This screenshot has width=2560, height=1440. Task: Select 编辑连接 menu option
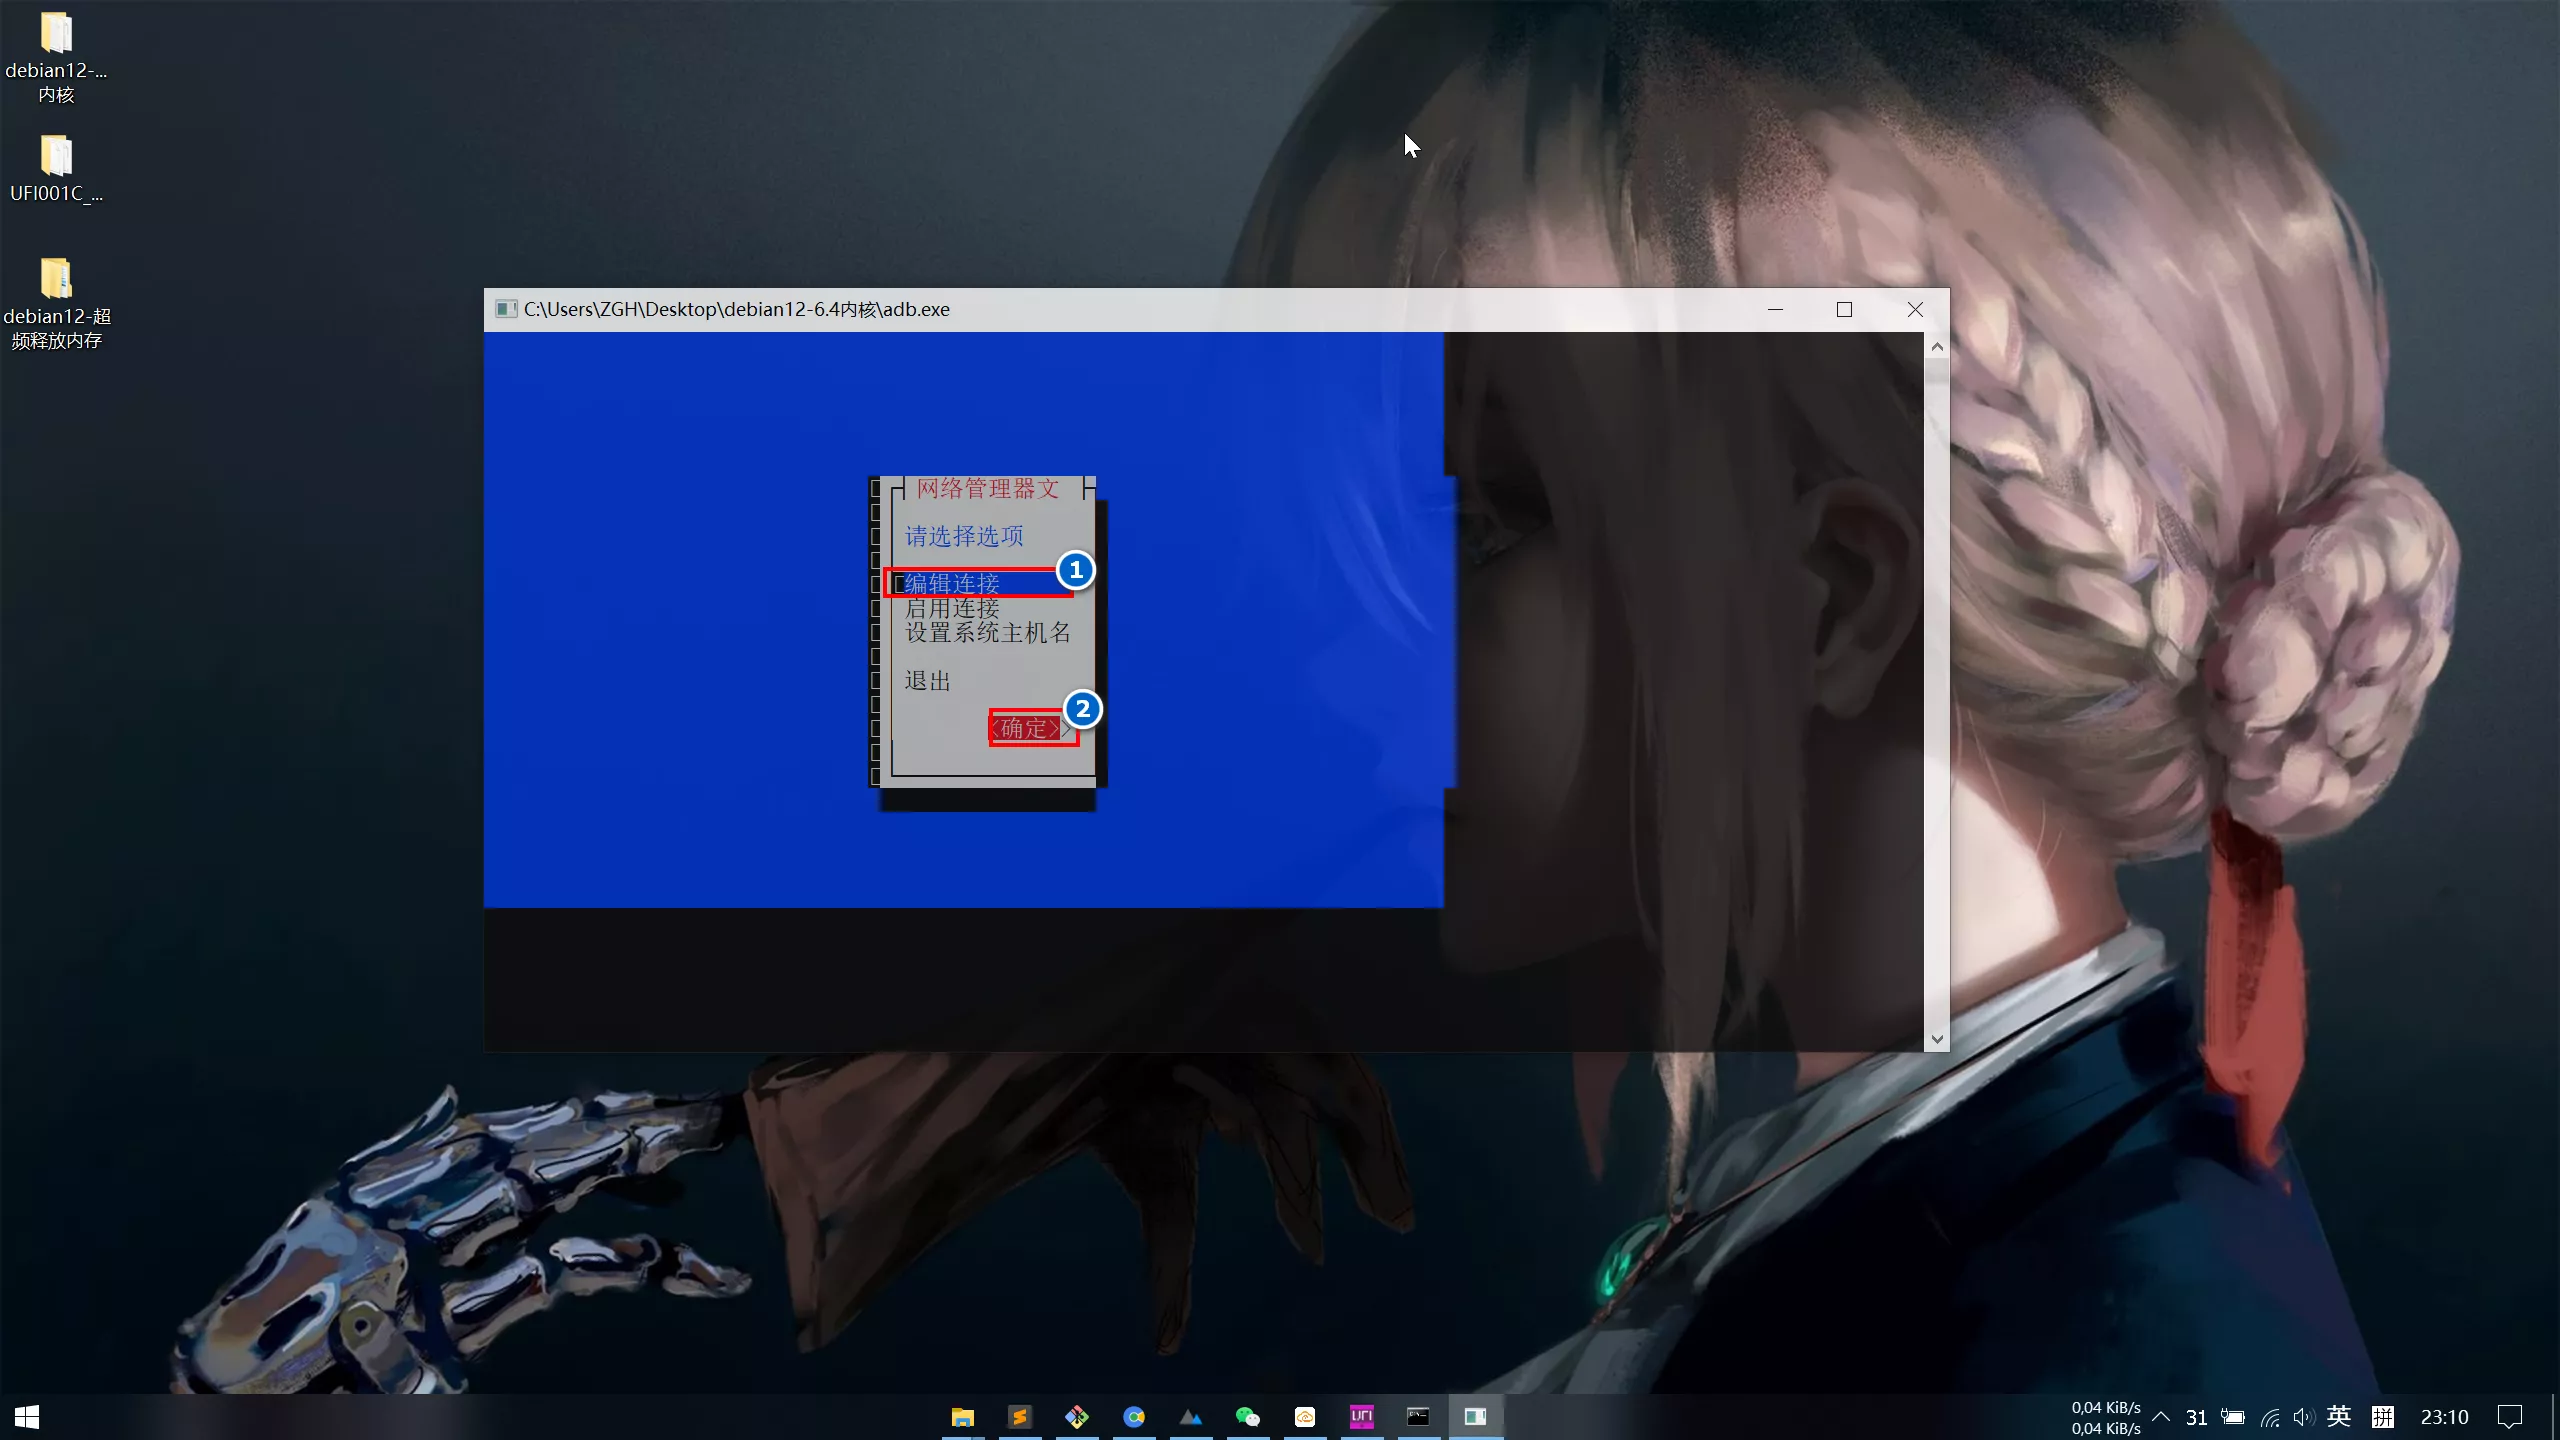click(952, 583)
